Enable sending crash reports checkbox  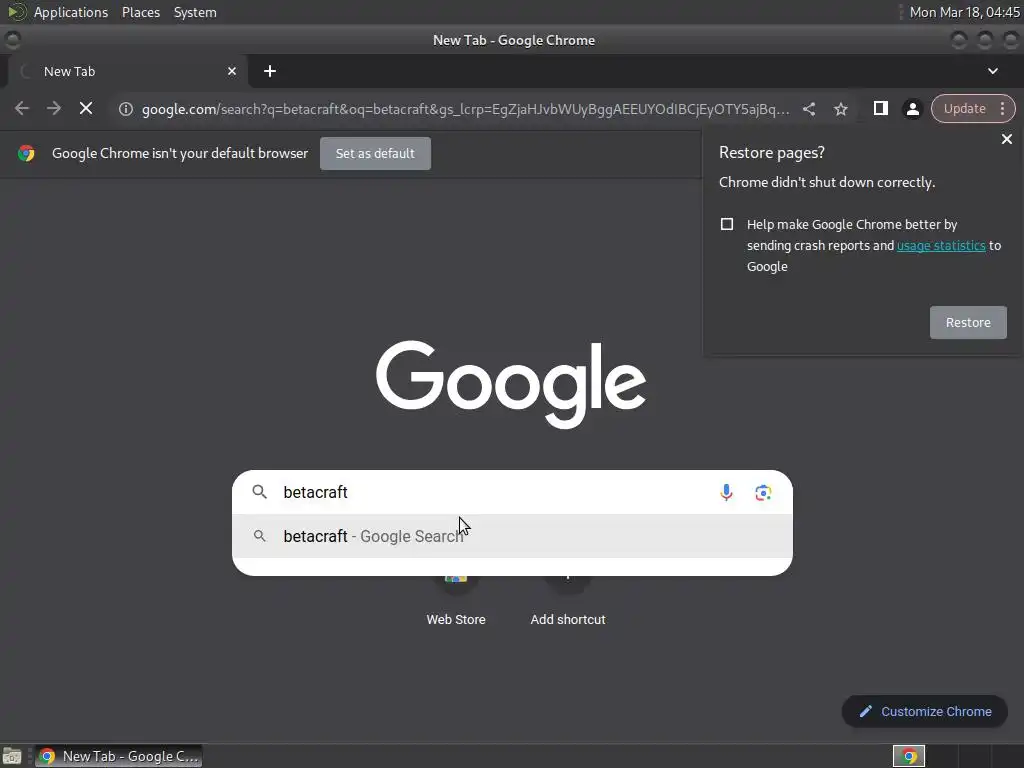726,224
